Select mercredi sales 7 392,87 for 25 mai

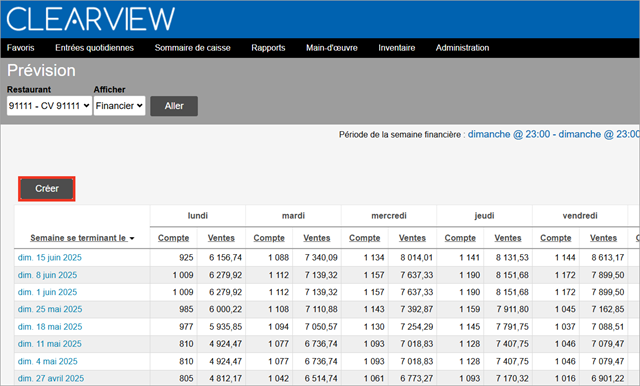416,309
